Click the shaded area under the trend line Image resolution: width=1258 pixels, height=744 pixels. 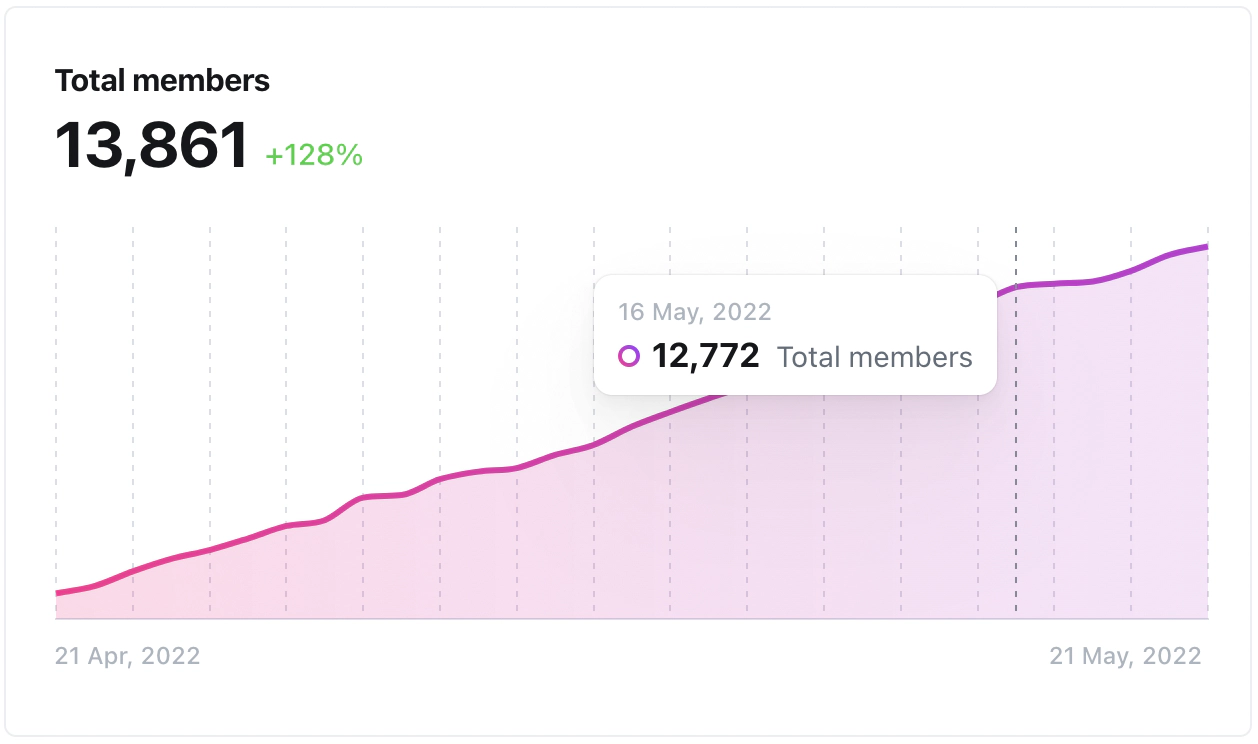tap(800, 520)
